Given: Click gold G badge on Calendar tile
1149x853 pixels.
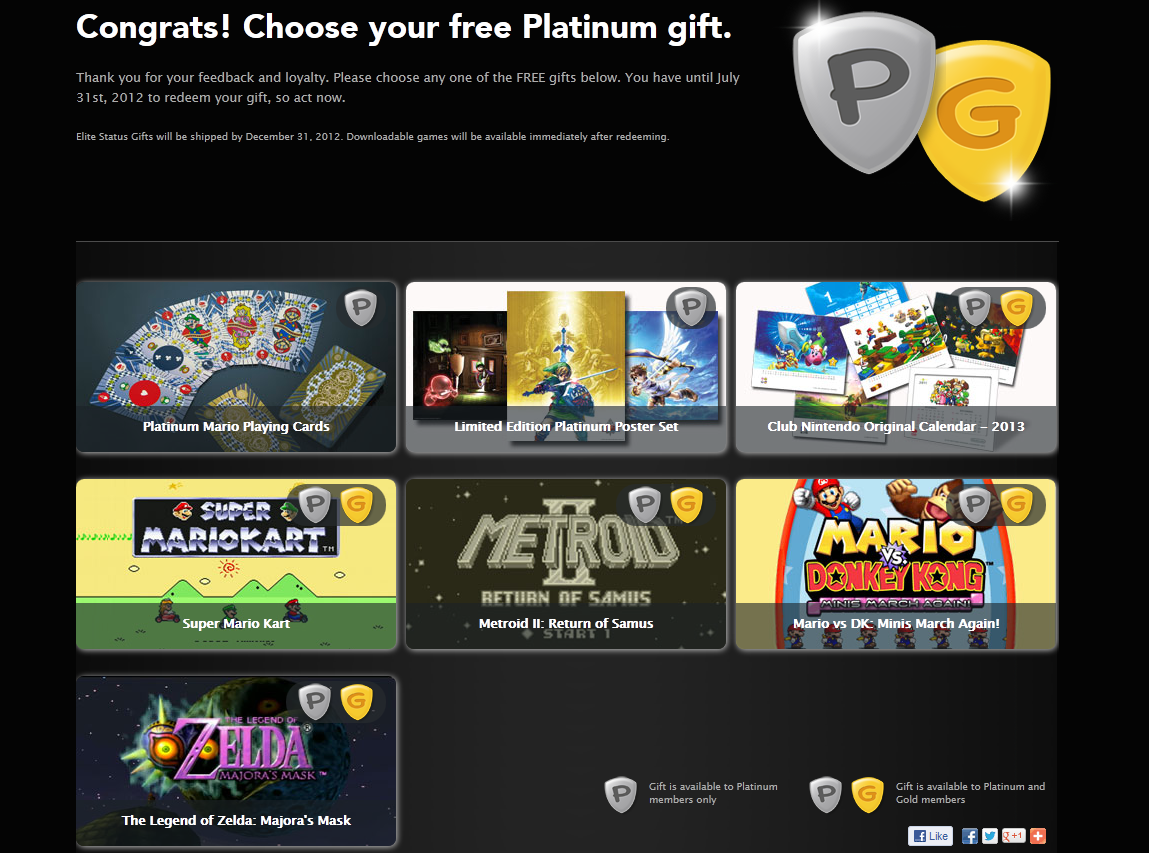Looking at the screenshot, I should pyautogui.click(x=1016, y=308).
